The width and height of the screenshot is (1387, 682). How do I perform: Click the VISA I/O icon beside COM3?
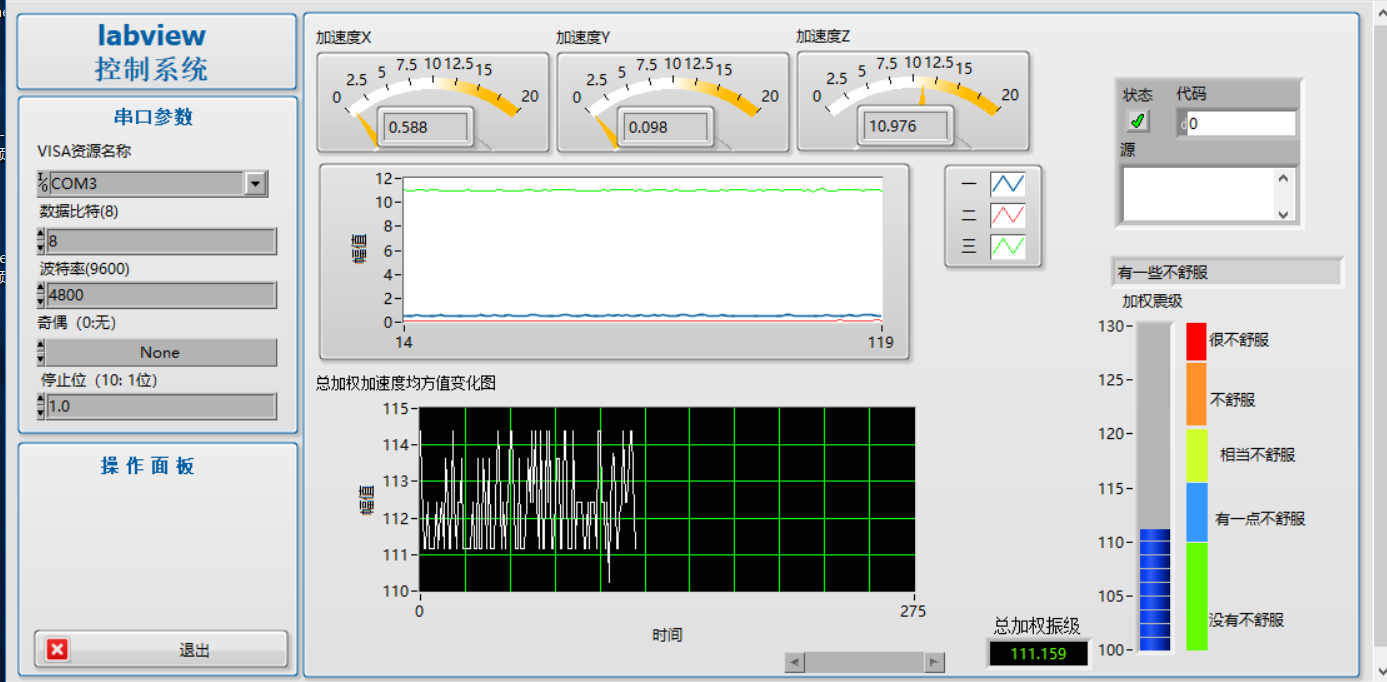(x=43, y=184)
